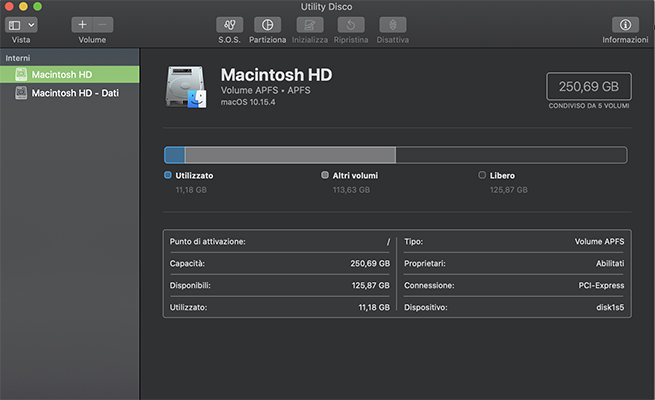Image resolution: width=655 pixels, height=400 pixels.
Task: Click the Interni sidebar section header
Action: pyautogui.click(x=18, y=58)
